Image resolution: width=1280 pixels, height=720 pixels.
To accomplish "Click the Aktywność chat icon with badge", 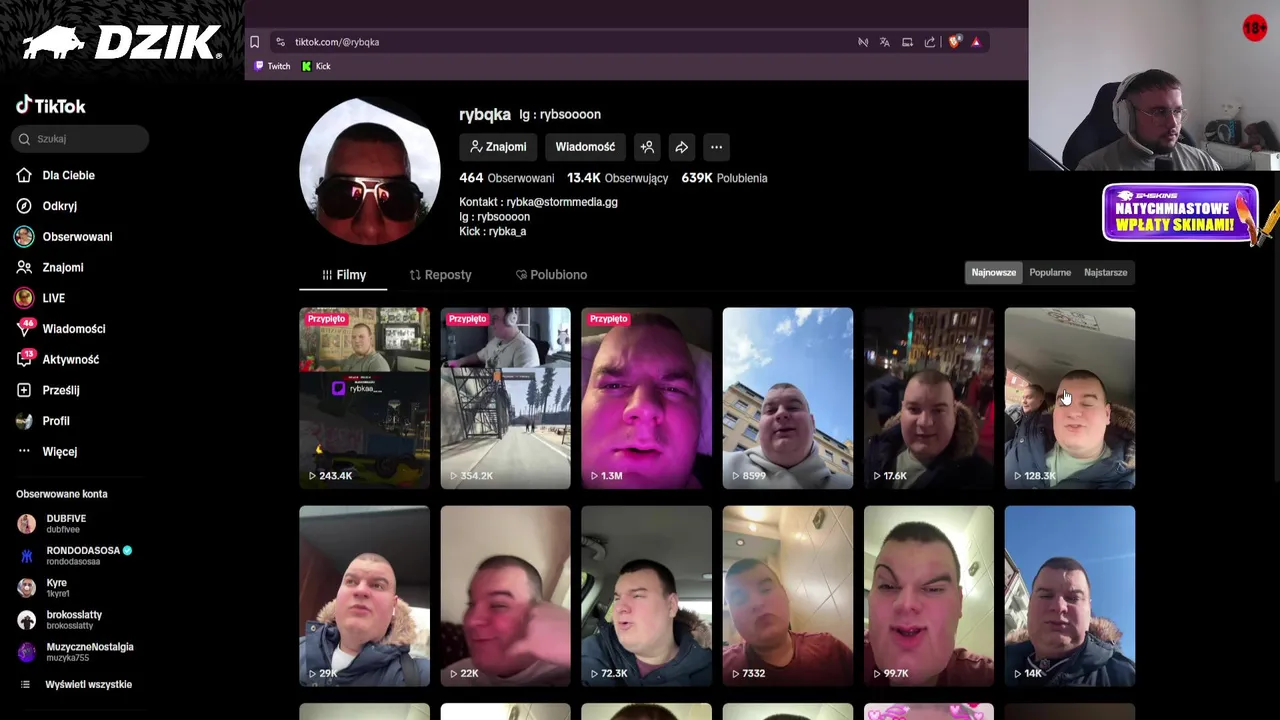I will (x=24, y=359).
